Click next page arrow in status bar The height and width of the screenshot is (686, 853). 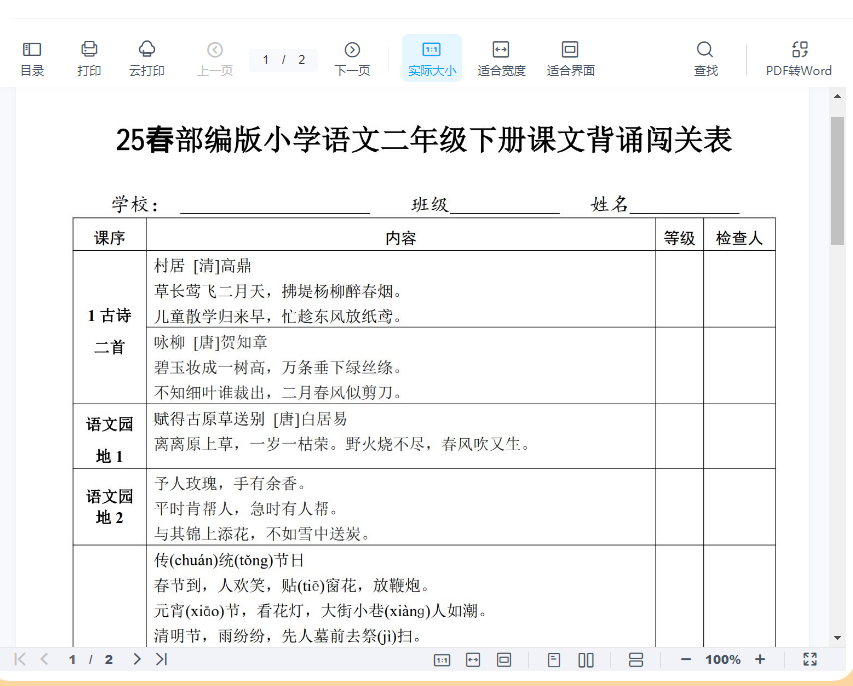pyautogui.click(x=137, y=659)
